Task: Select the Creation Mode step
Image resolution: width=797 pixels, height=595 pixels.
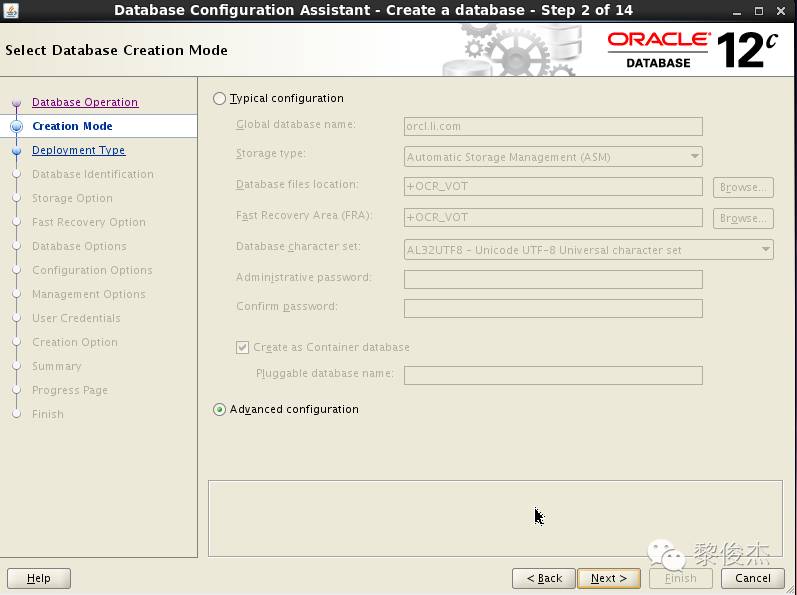Action: pyautogui.click(x=72, y=126)
